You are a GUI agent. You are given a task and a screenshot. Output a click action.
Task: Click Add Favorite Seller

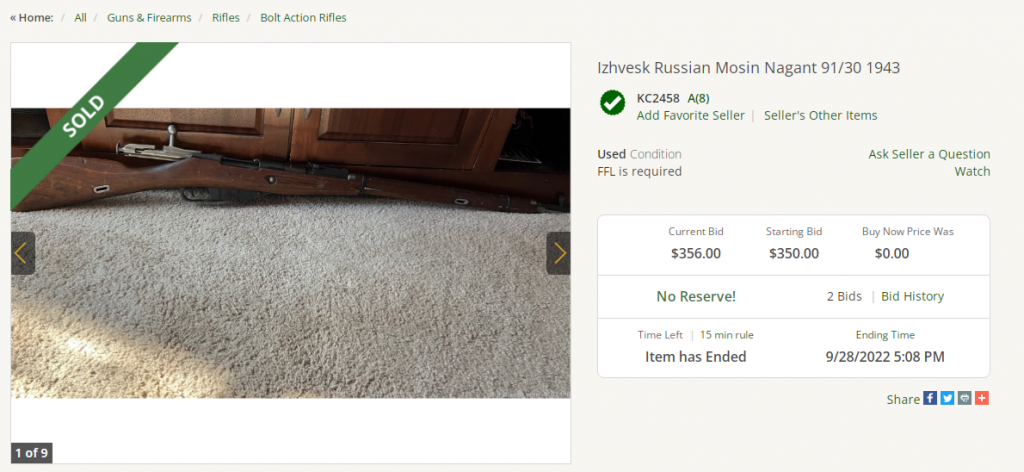click(x=690, y=115)
